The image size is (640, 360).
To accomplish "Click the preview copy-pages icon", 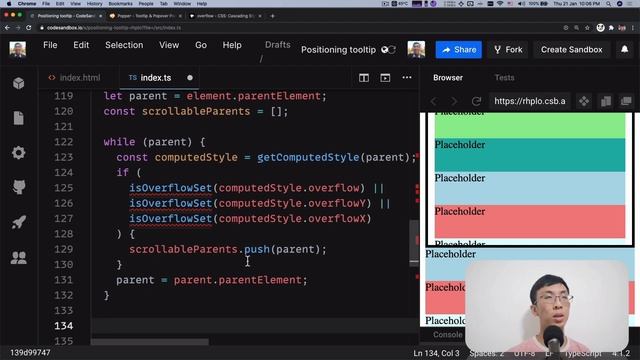I will (606, 101).
